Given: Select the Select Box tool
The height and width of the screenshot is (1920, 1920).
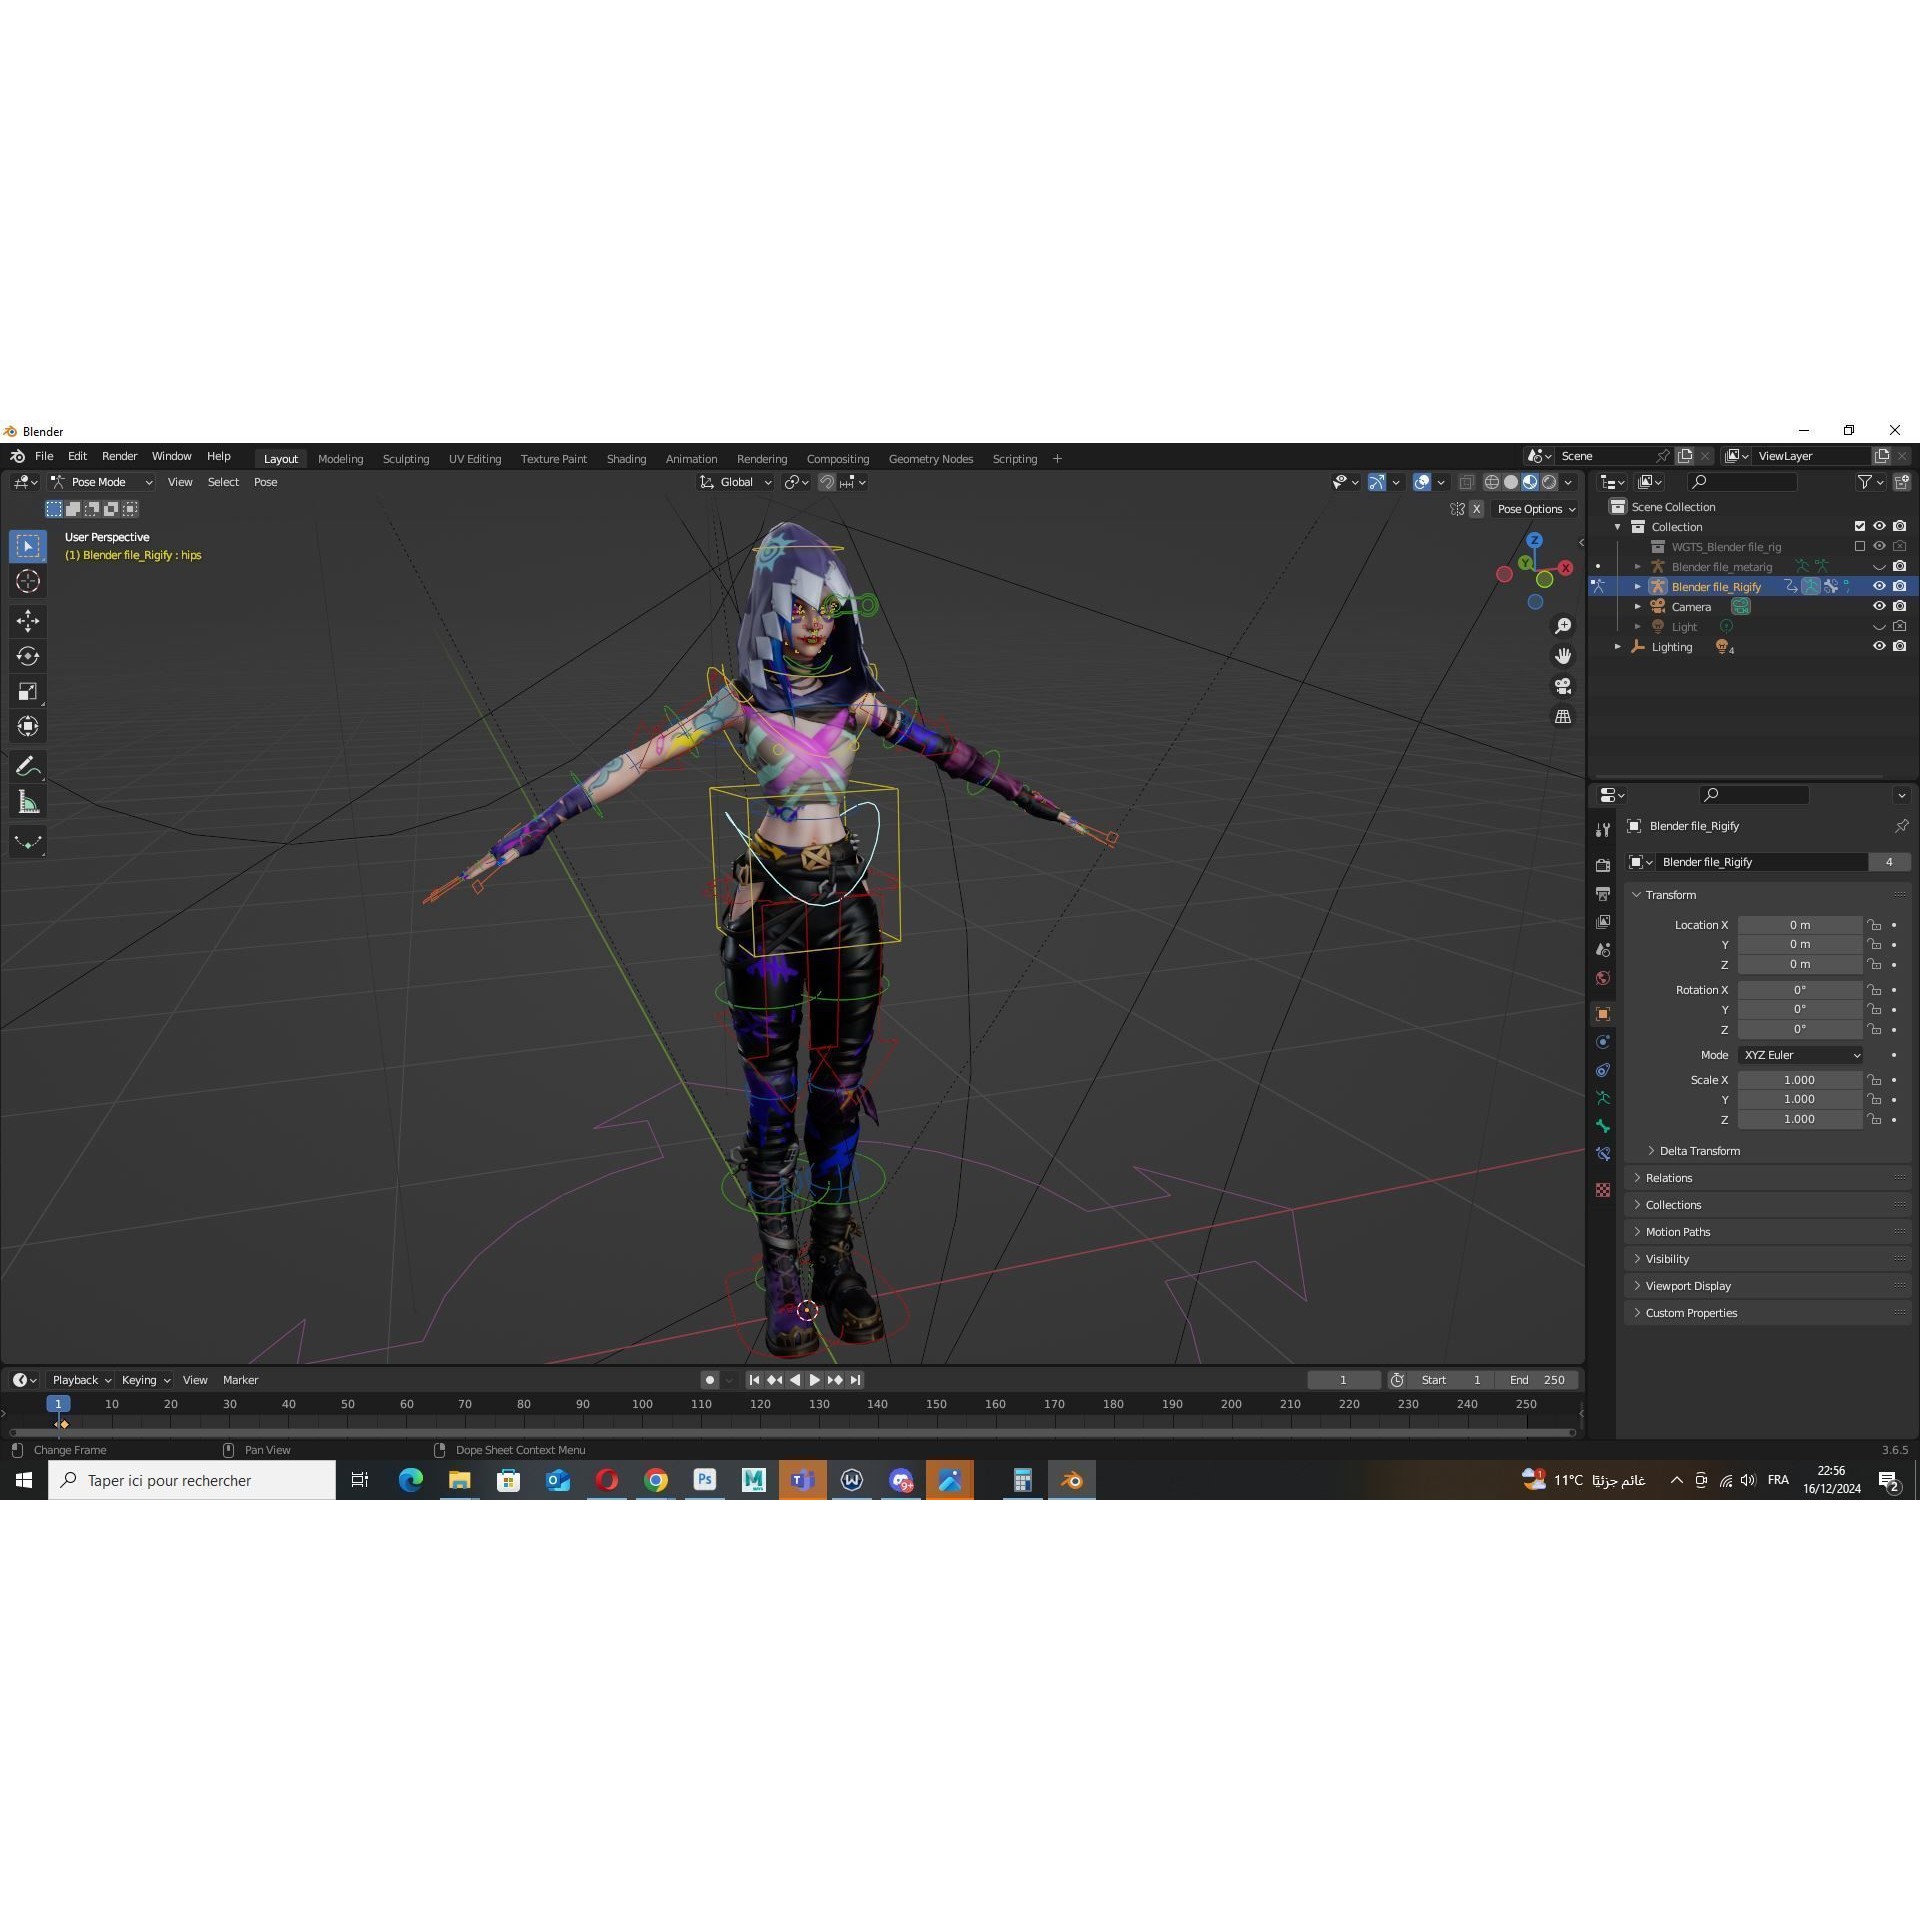Looking at the screenshot, I should point(28,546).
